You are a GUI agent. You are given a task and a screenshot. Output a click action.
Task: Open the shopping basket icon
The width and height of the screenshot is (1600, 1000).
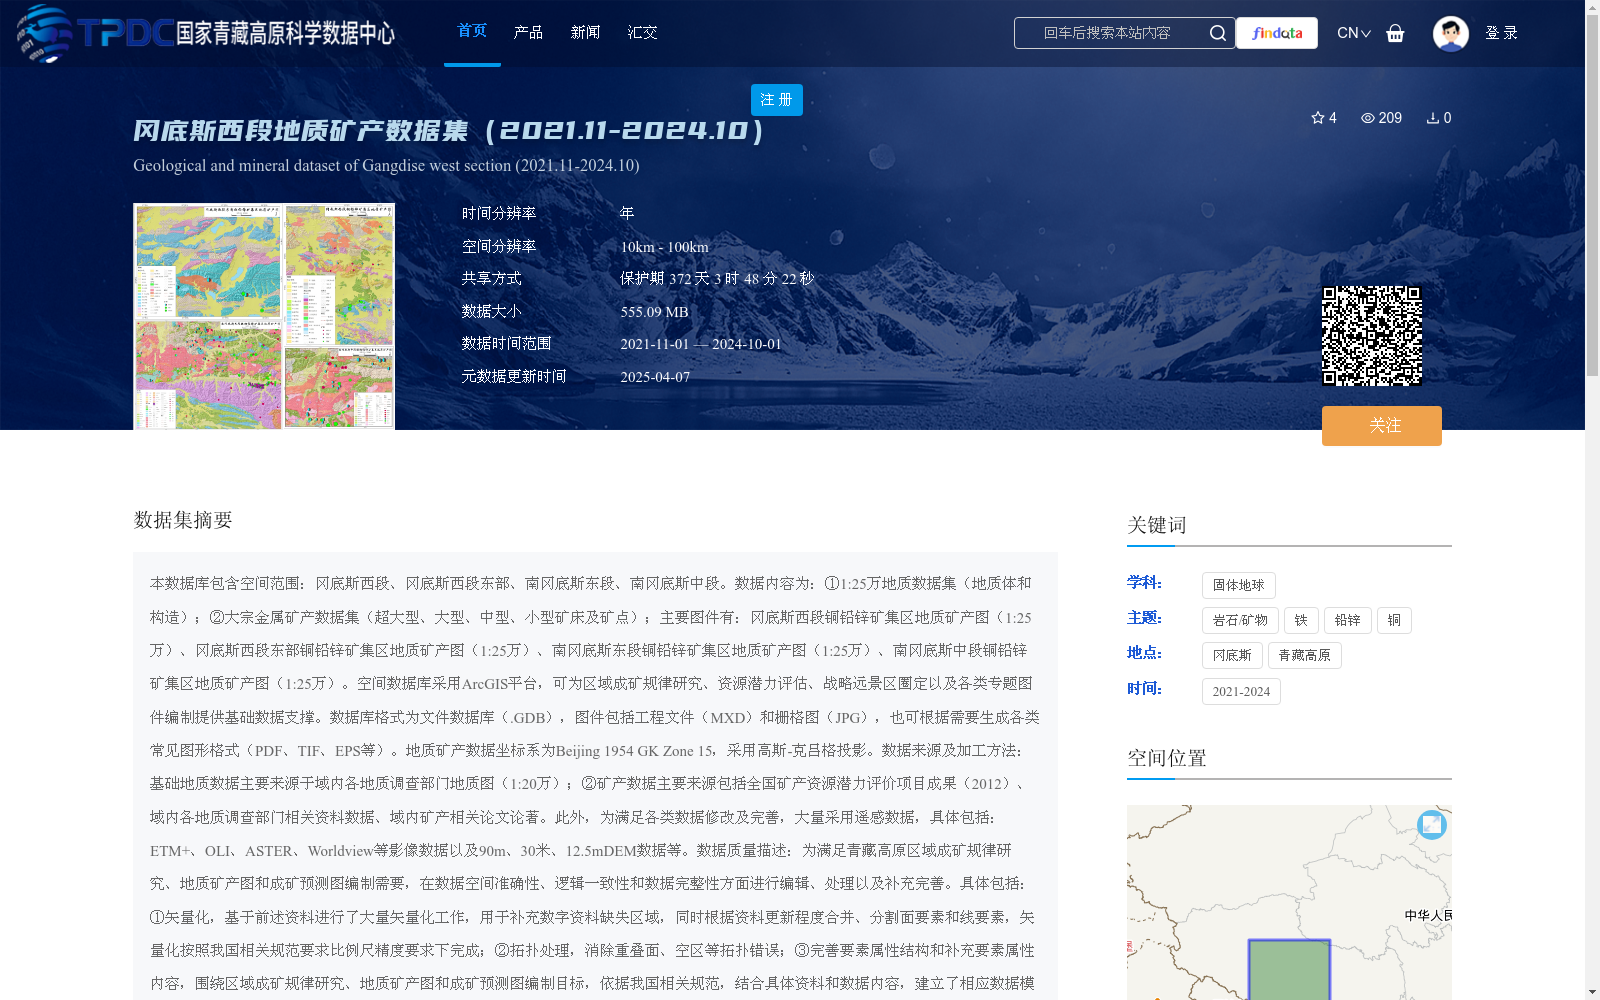(1395, 33)
